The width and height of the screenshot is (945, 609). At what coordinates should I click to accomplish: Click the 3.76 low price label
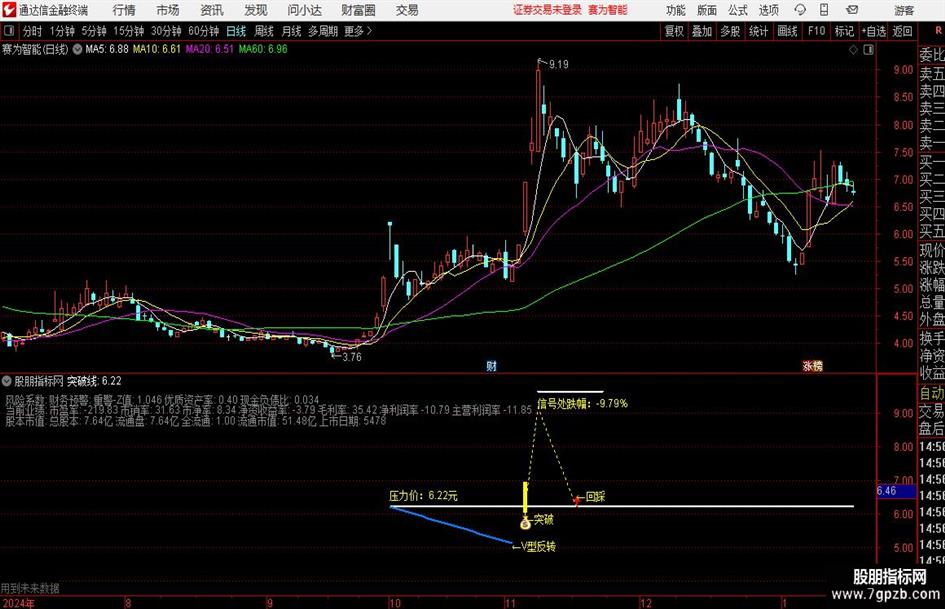(352, 357)
